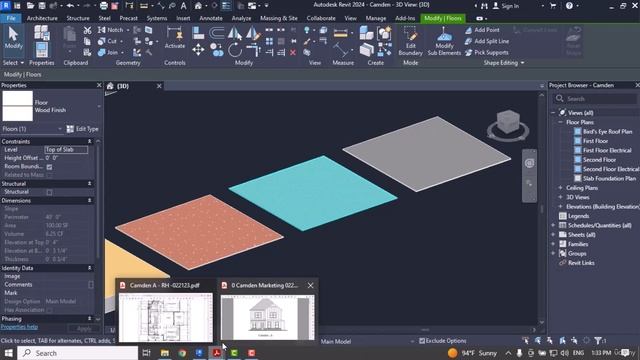The height and width of the screenshot is (360, 640).
Task: Click the red Delete X icon
Action: (x=293, y=53)
